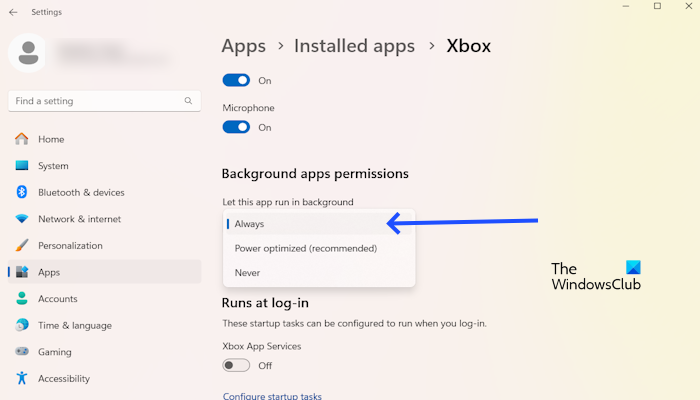700x400 pixels.
Task: Open Time & language settings
Action: (x=104, y=325)
